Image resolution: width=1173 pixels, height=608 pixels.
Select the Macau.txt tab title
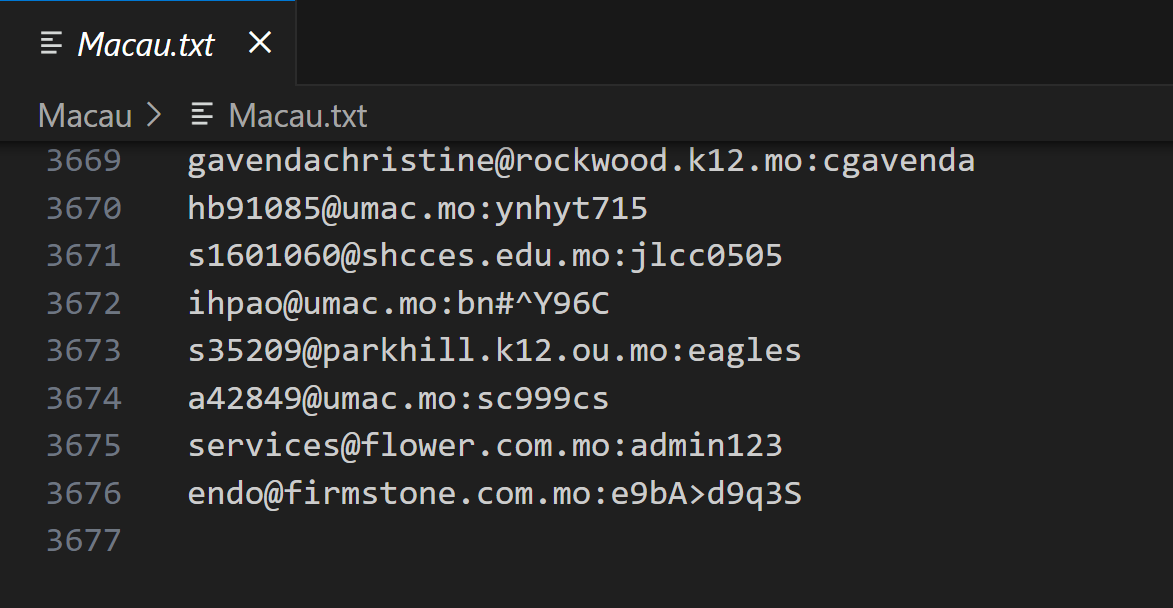[146, 44]
